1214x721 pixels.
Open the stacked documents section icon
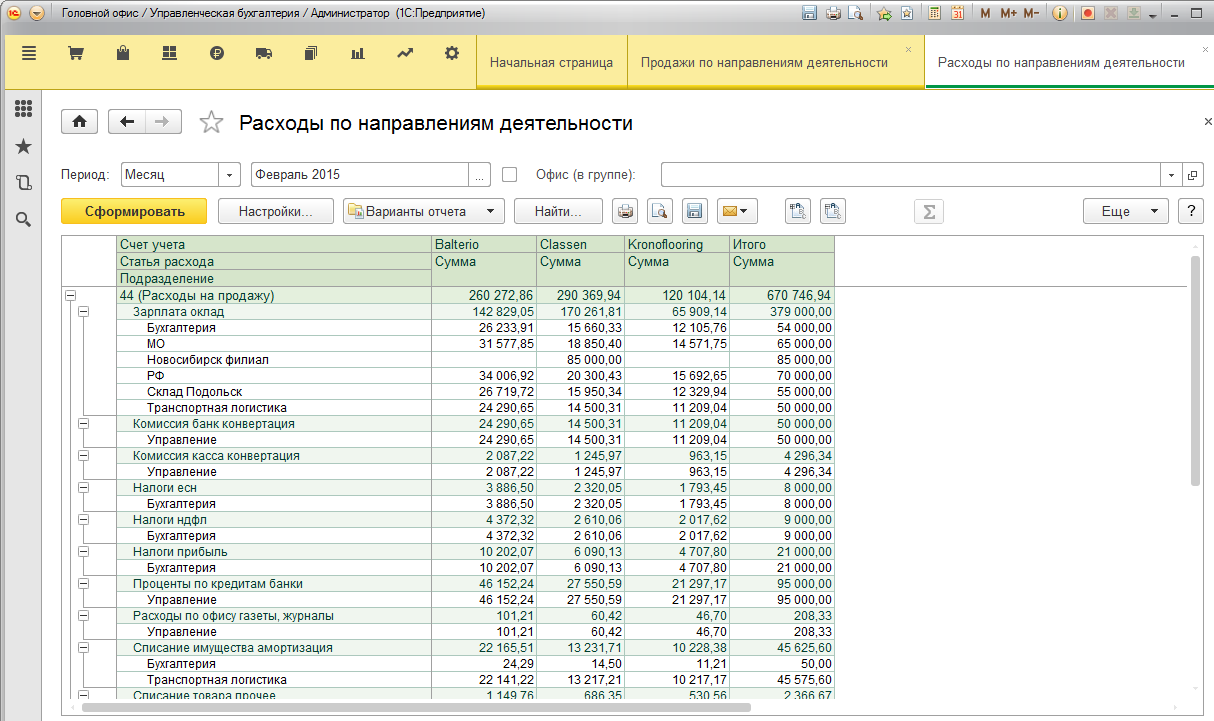311,54
